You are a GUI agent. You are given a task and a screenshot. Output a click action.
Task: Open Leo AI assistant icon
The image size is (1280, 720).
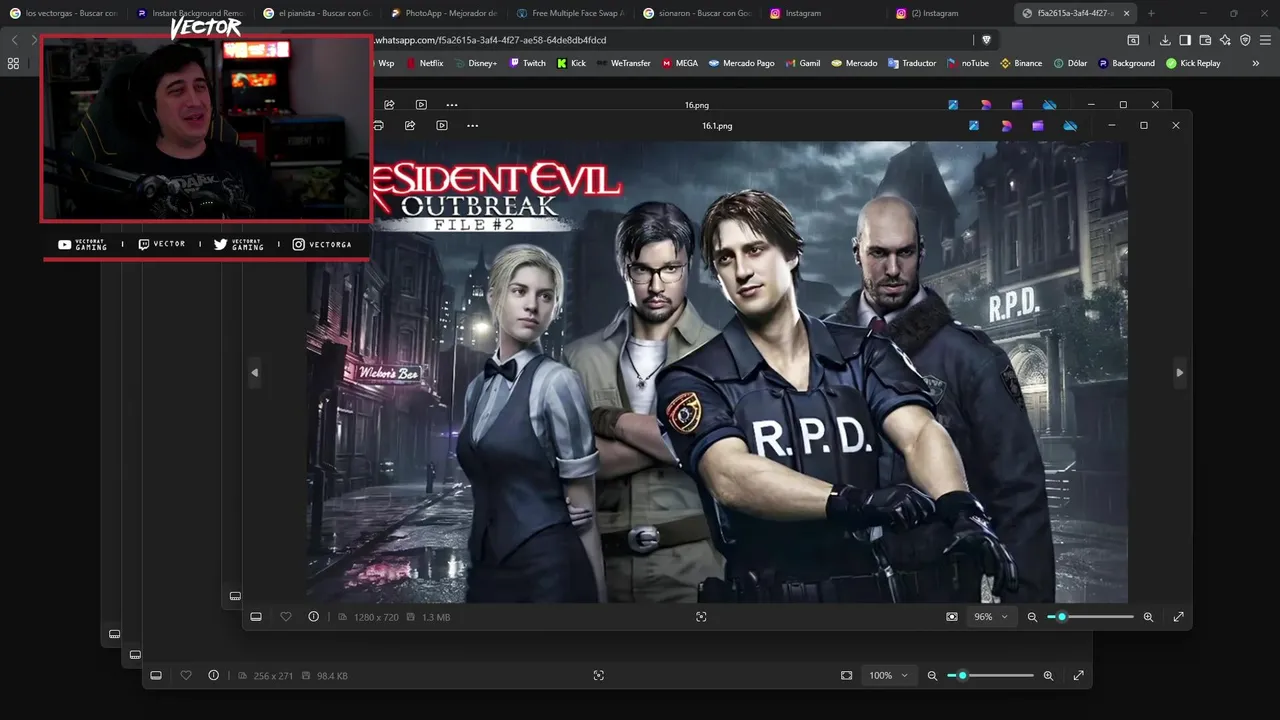coord(1225,40)
